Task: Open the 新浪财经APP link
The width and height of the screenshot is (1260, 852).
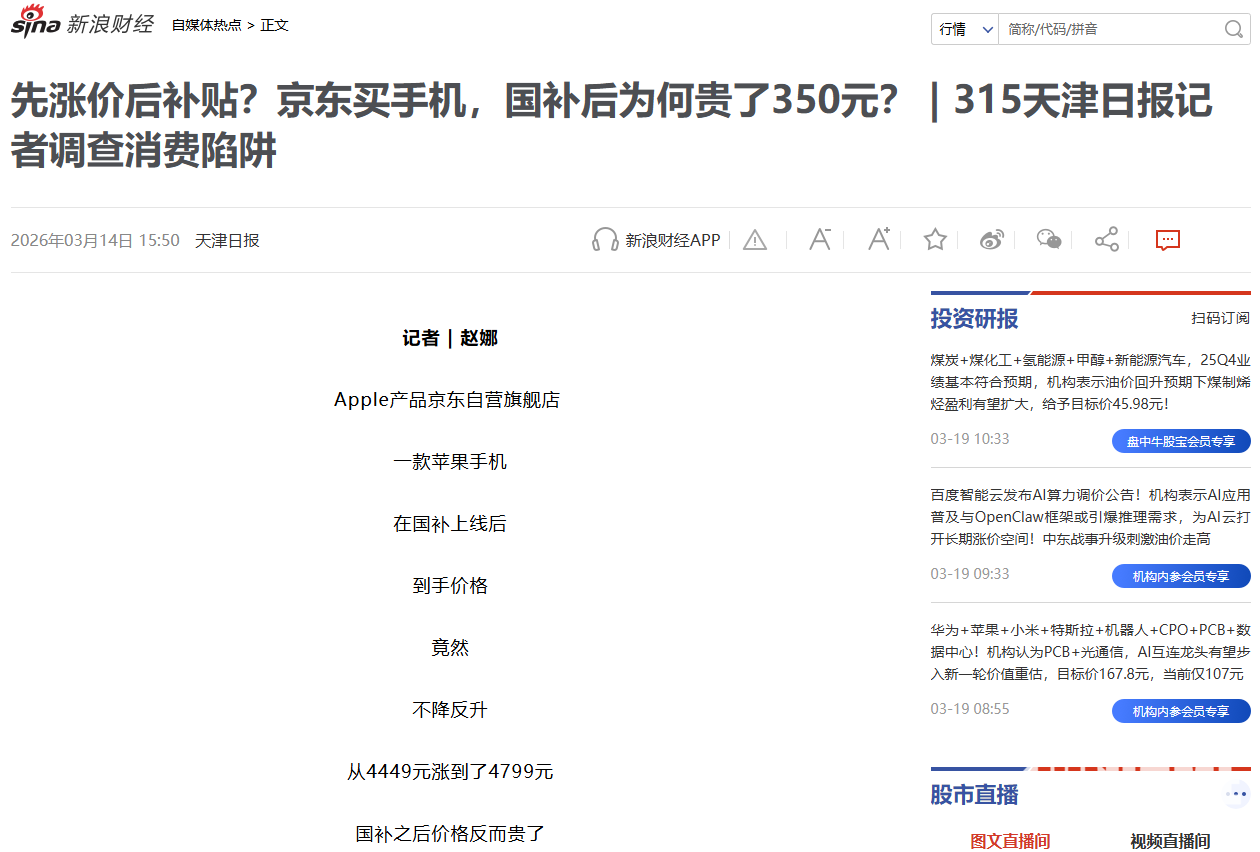Action: click(672, 240)
